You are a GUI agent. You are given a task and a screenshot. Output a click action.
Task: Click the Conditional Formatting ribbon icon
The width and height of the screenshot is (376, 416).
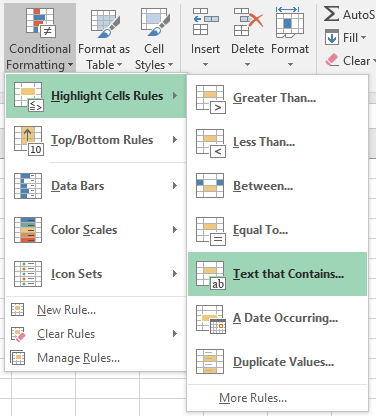click(x=41, y=22)
